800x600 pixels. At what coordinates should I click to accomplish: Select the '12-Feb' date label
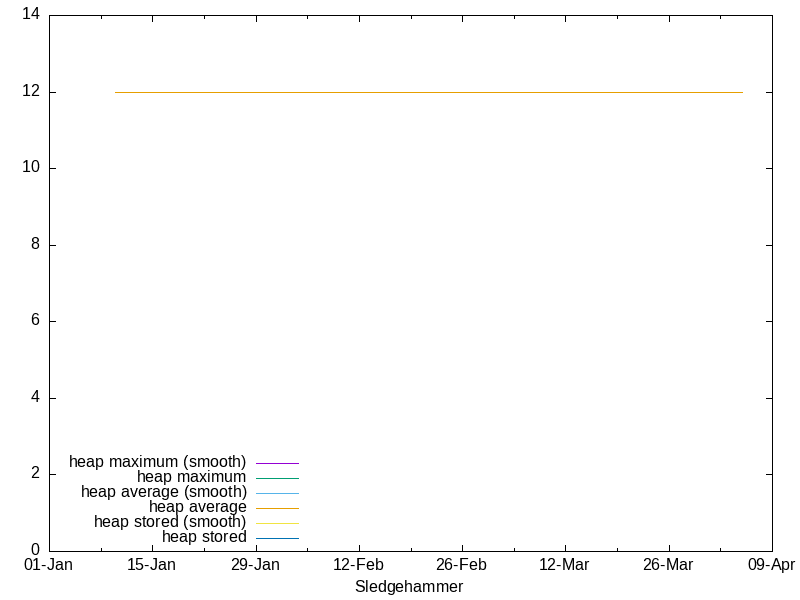(358, 565)
